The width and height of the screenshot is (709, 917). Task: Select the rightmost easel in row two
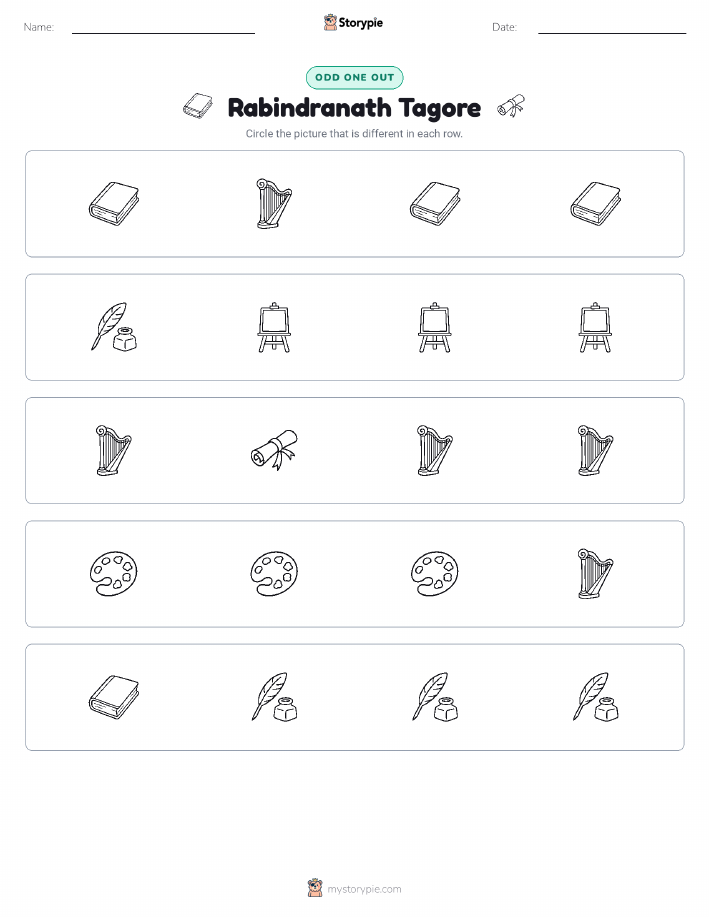595,327
